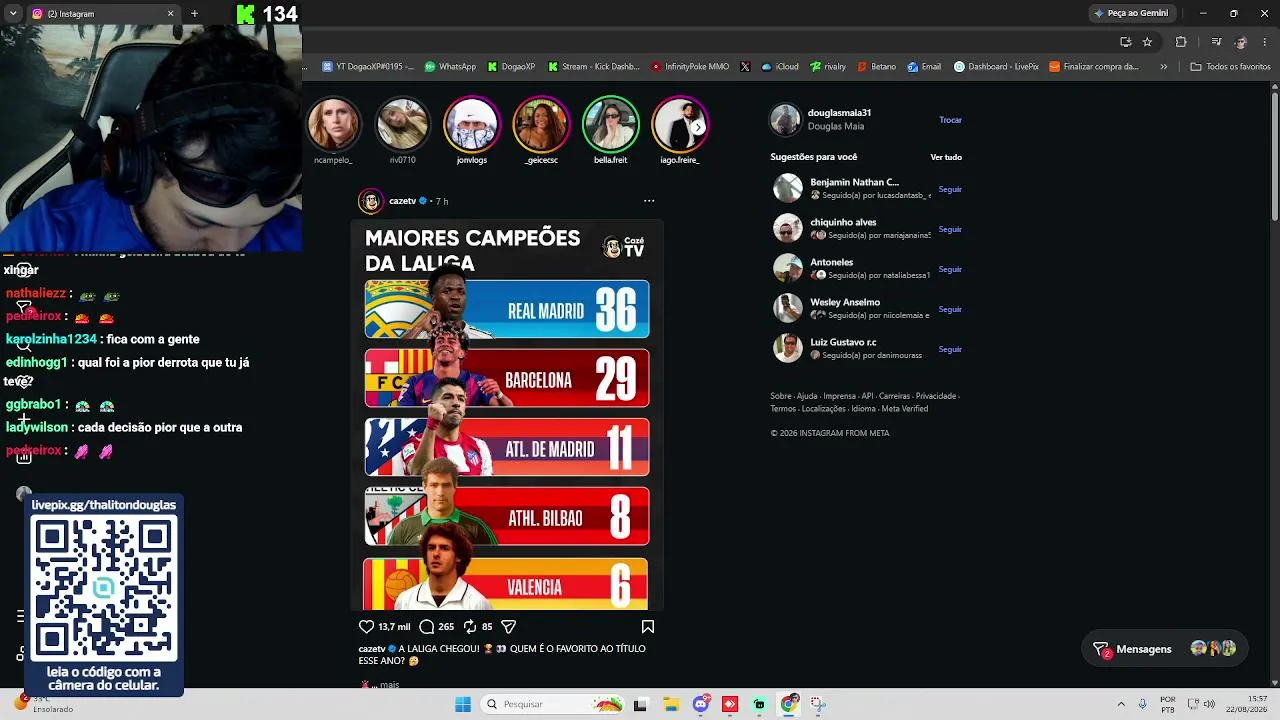1280x720 pixels.
Task: Open the Mensagens floating panel
Action: (1165, 649)
